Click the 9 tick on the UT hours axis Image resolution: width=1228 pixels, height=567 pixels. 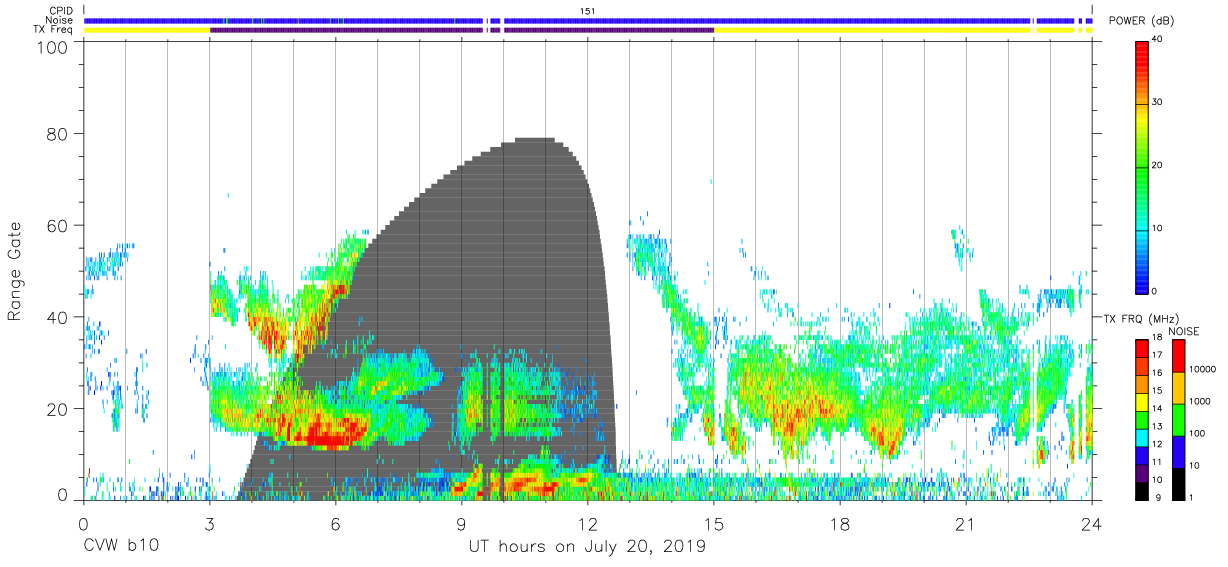coord(461,523)
